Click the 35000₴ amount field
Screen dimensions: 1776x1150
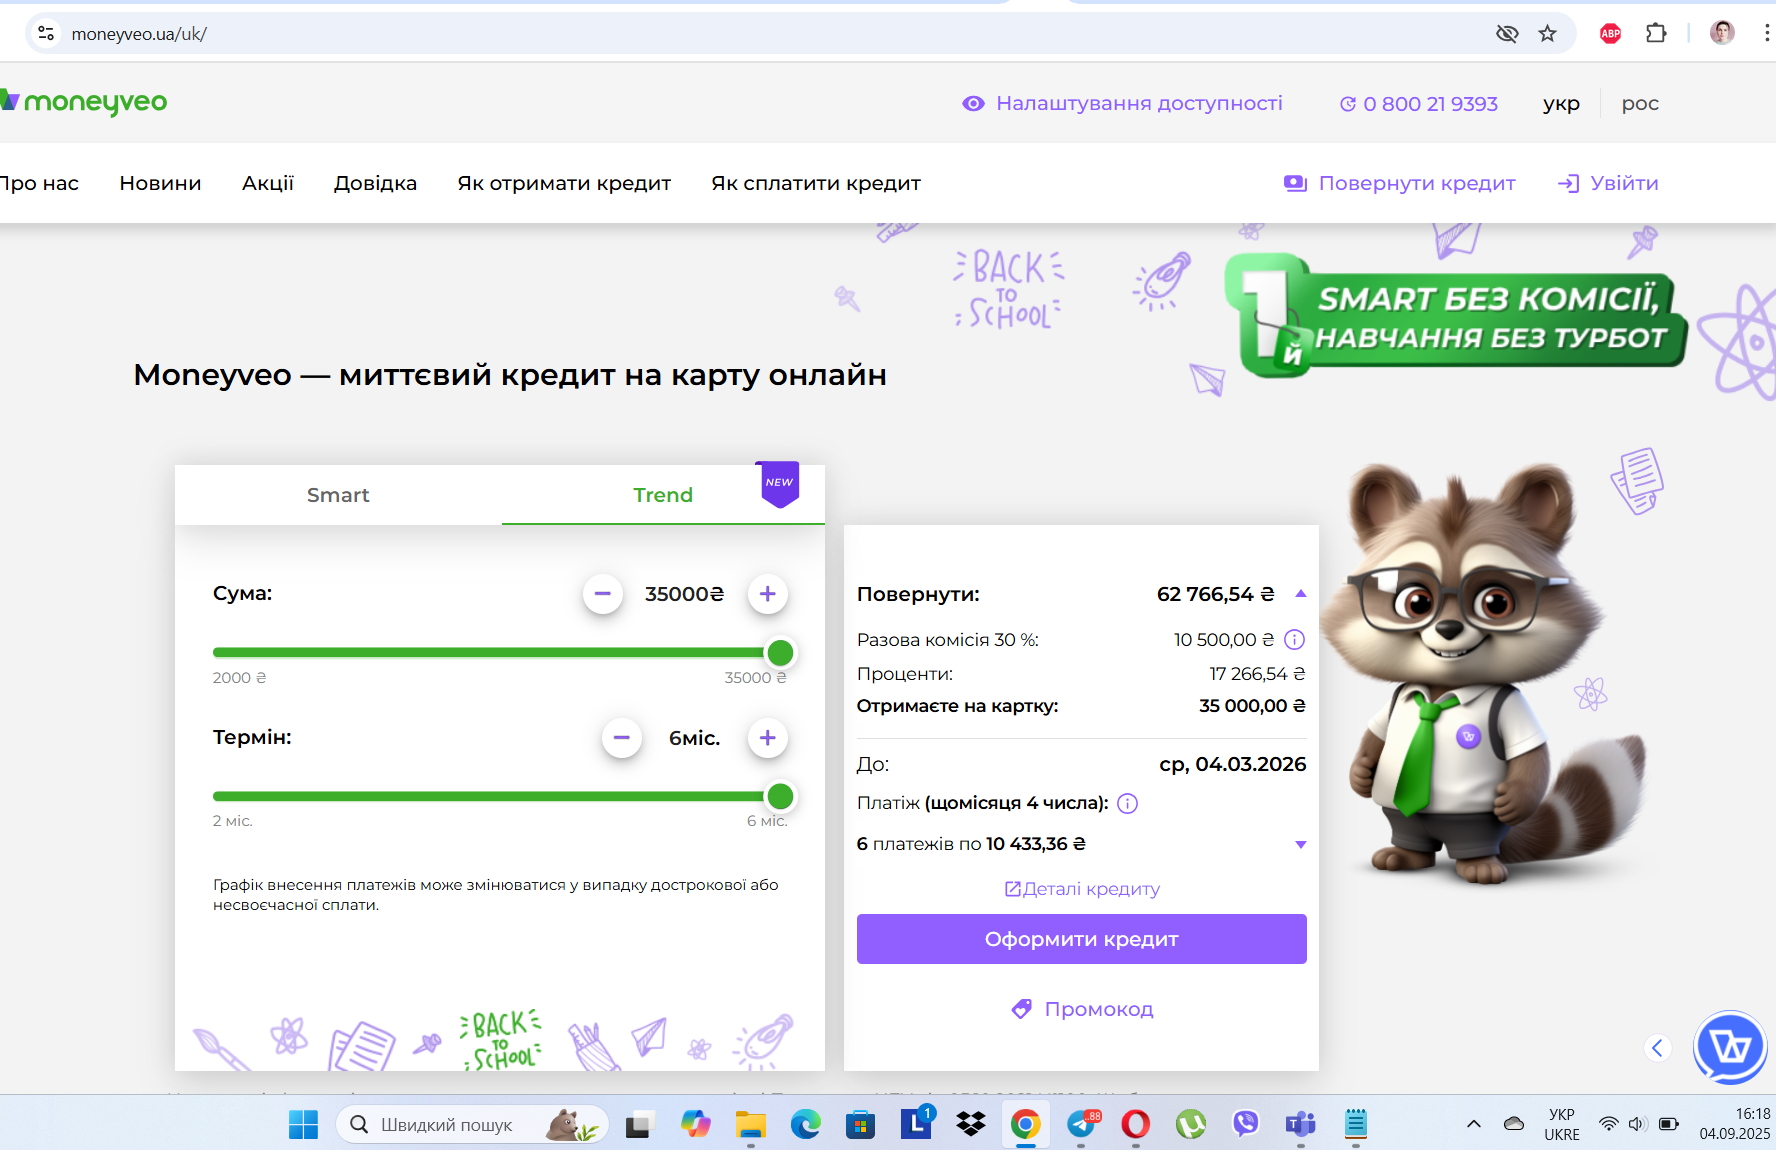tap(685, 594)
